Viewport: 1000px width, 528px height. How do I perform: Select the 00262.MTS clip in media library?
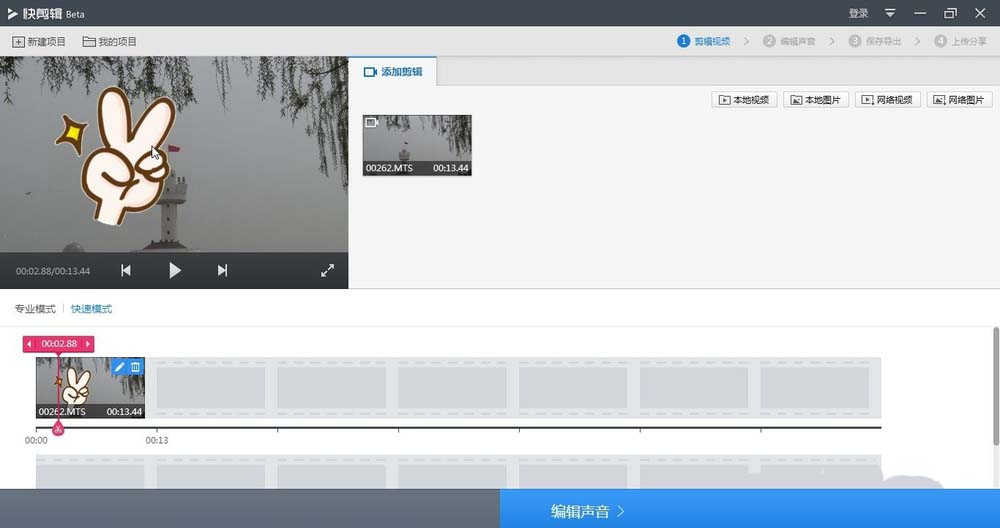click(x=417, y=145)
